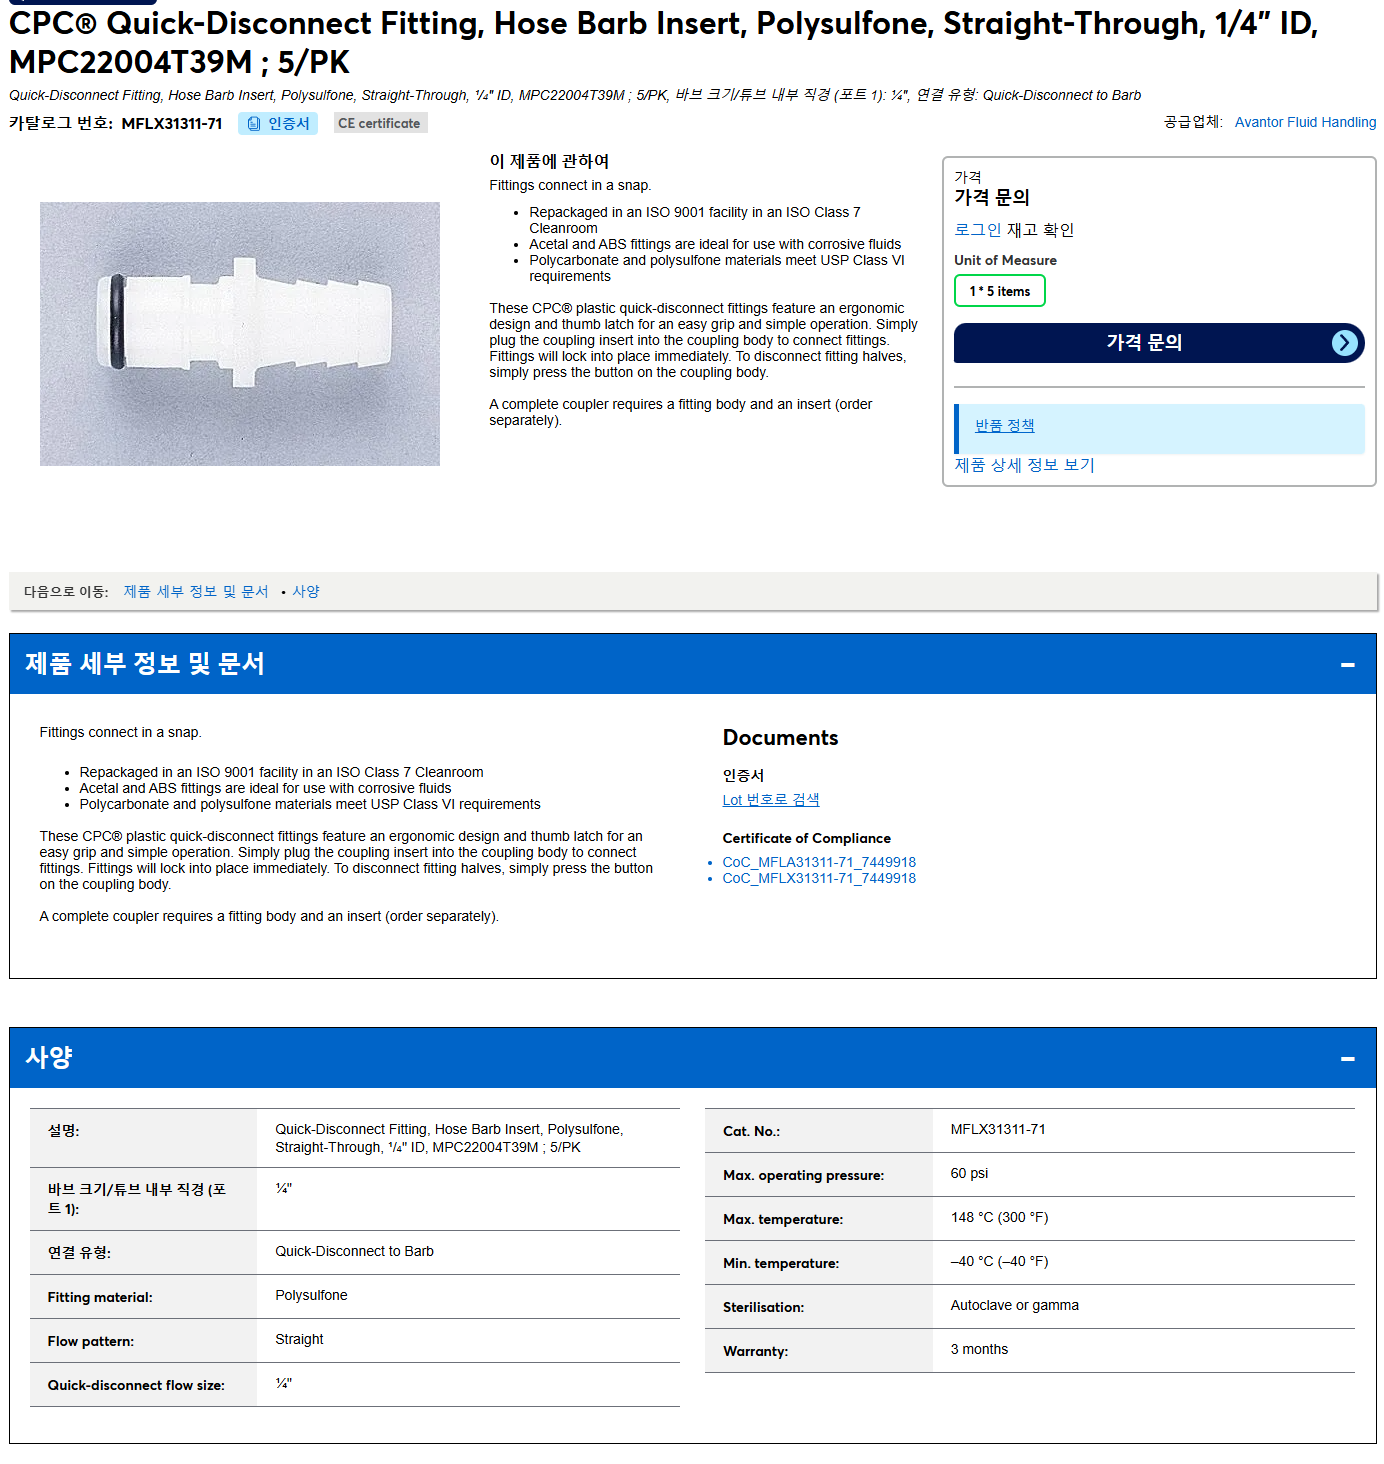Click the 'Straight' flow pattern value
Screen dimensions: 1384x1464
click(x=299, y=1339)
